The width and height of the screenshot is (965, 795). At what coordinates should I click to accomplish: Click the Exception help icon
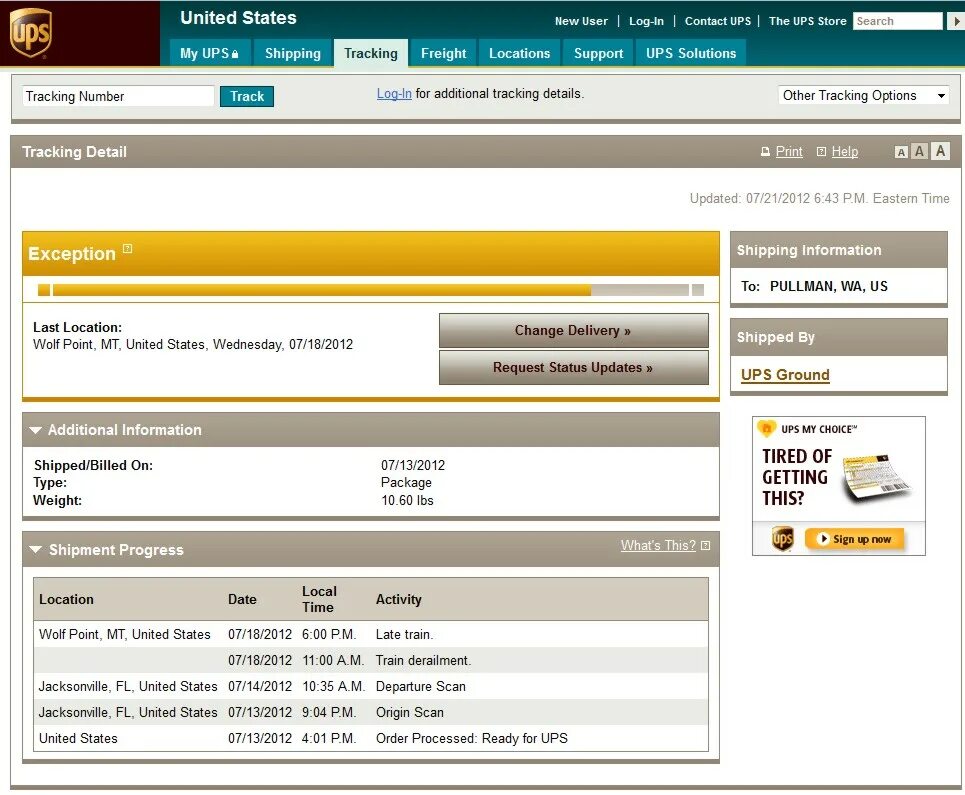click(127, 249)
